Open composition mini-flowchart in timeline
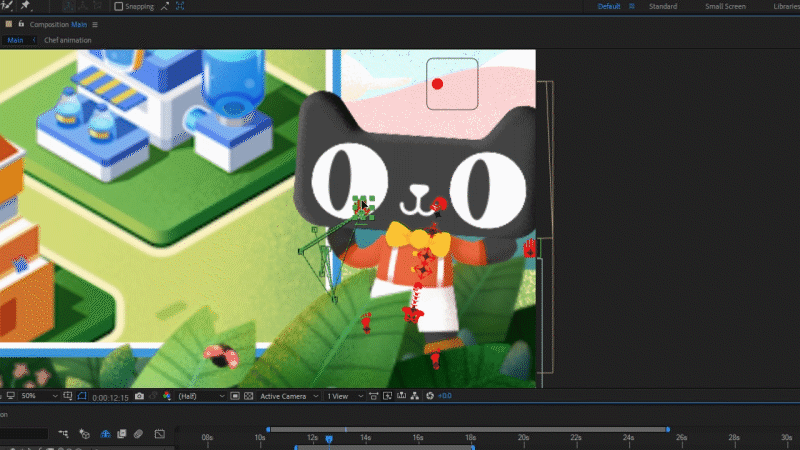This screenshot has height=450, width=800. (x=63, y=434)
